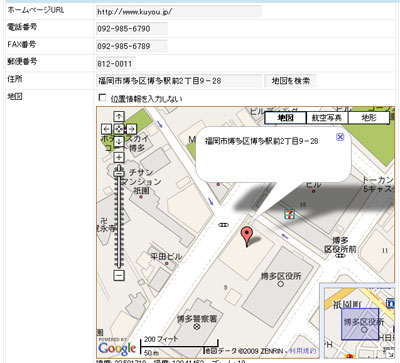Select the 地図 map type tab
The width and height of the screenshot is (400, 363).
click(285, 118)
